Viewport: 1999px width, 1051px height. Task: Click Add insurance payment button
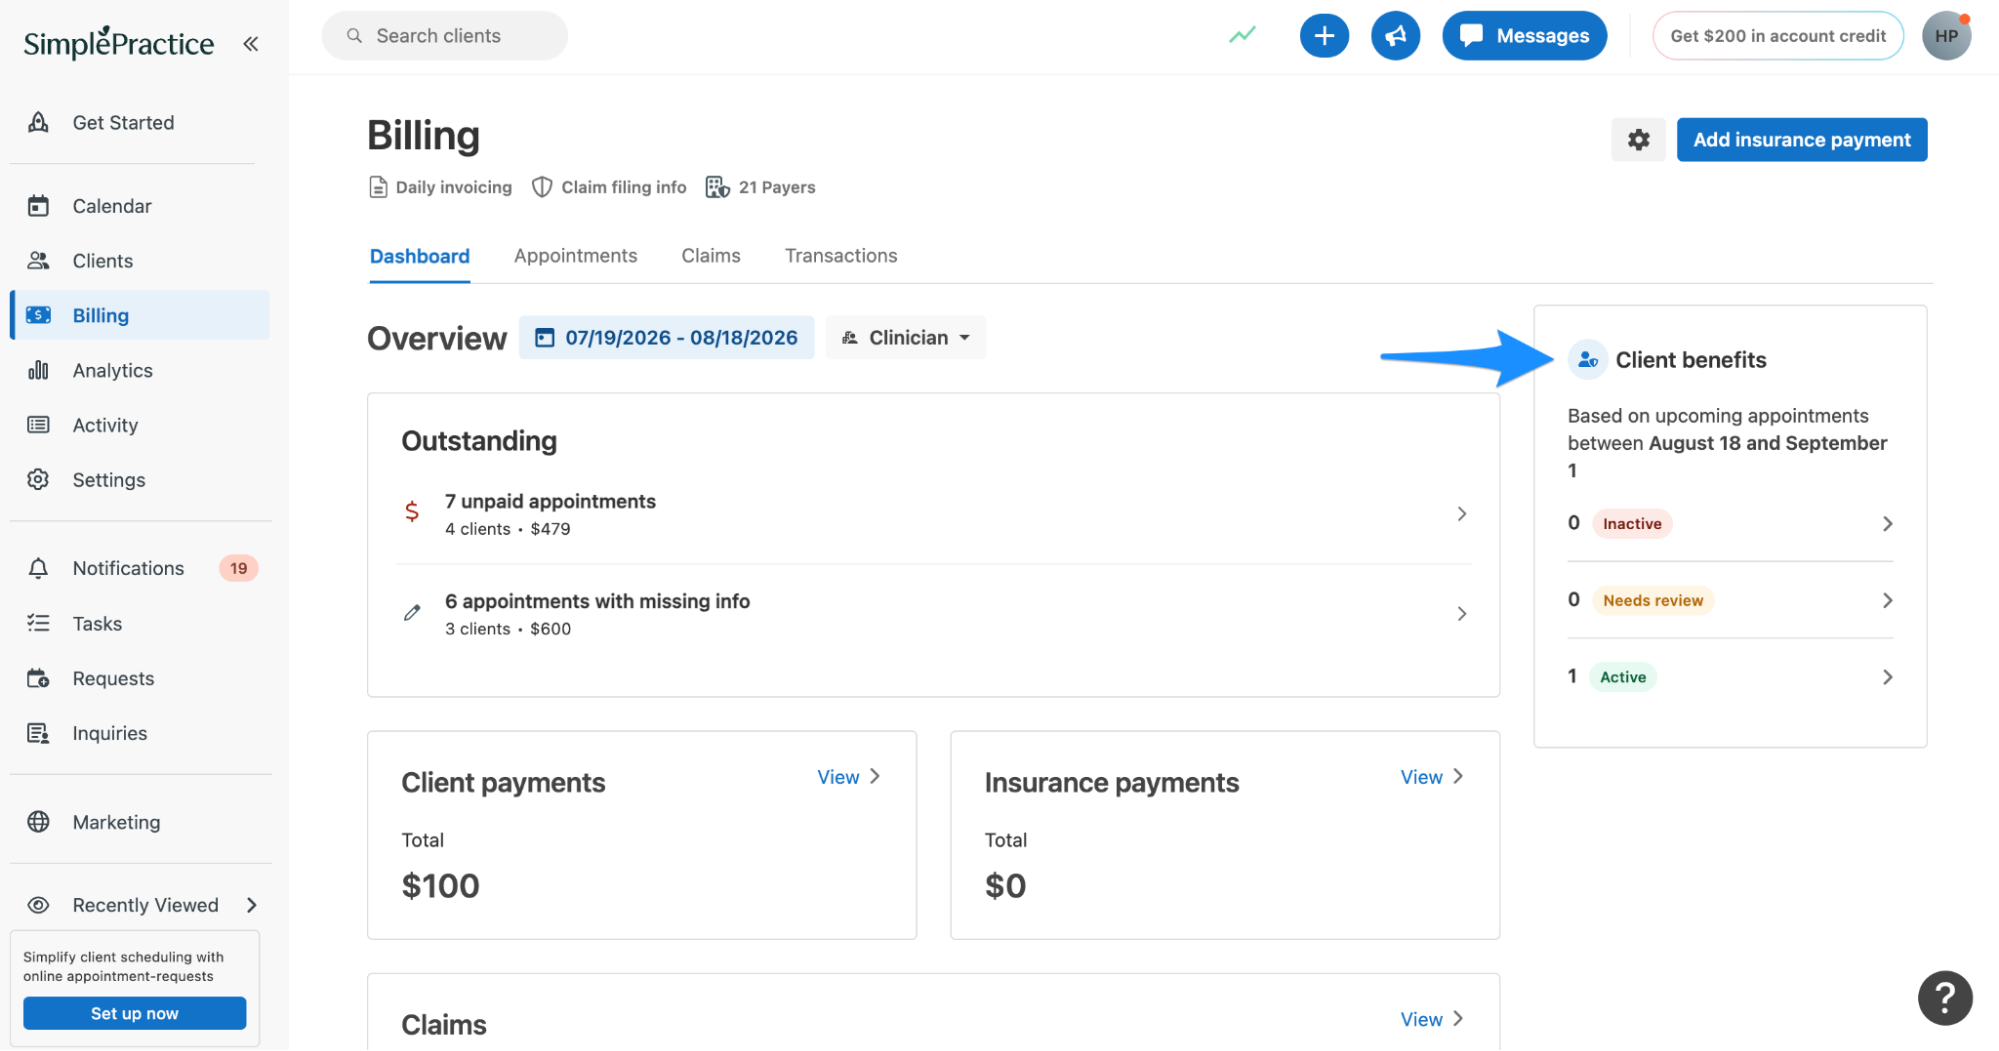[x=1801, y=139]
